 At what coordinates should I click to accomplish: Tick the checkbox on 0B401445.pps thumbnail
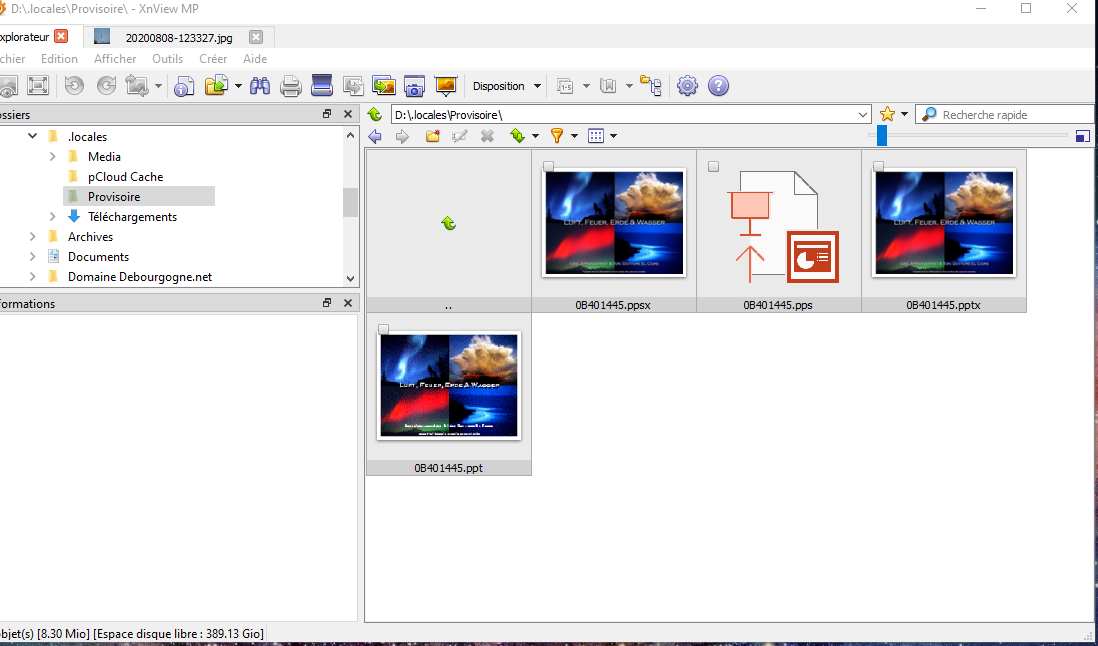(714, 166)
